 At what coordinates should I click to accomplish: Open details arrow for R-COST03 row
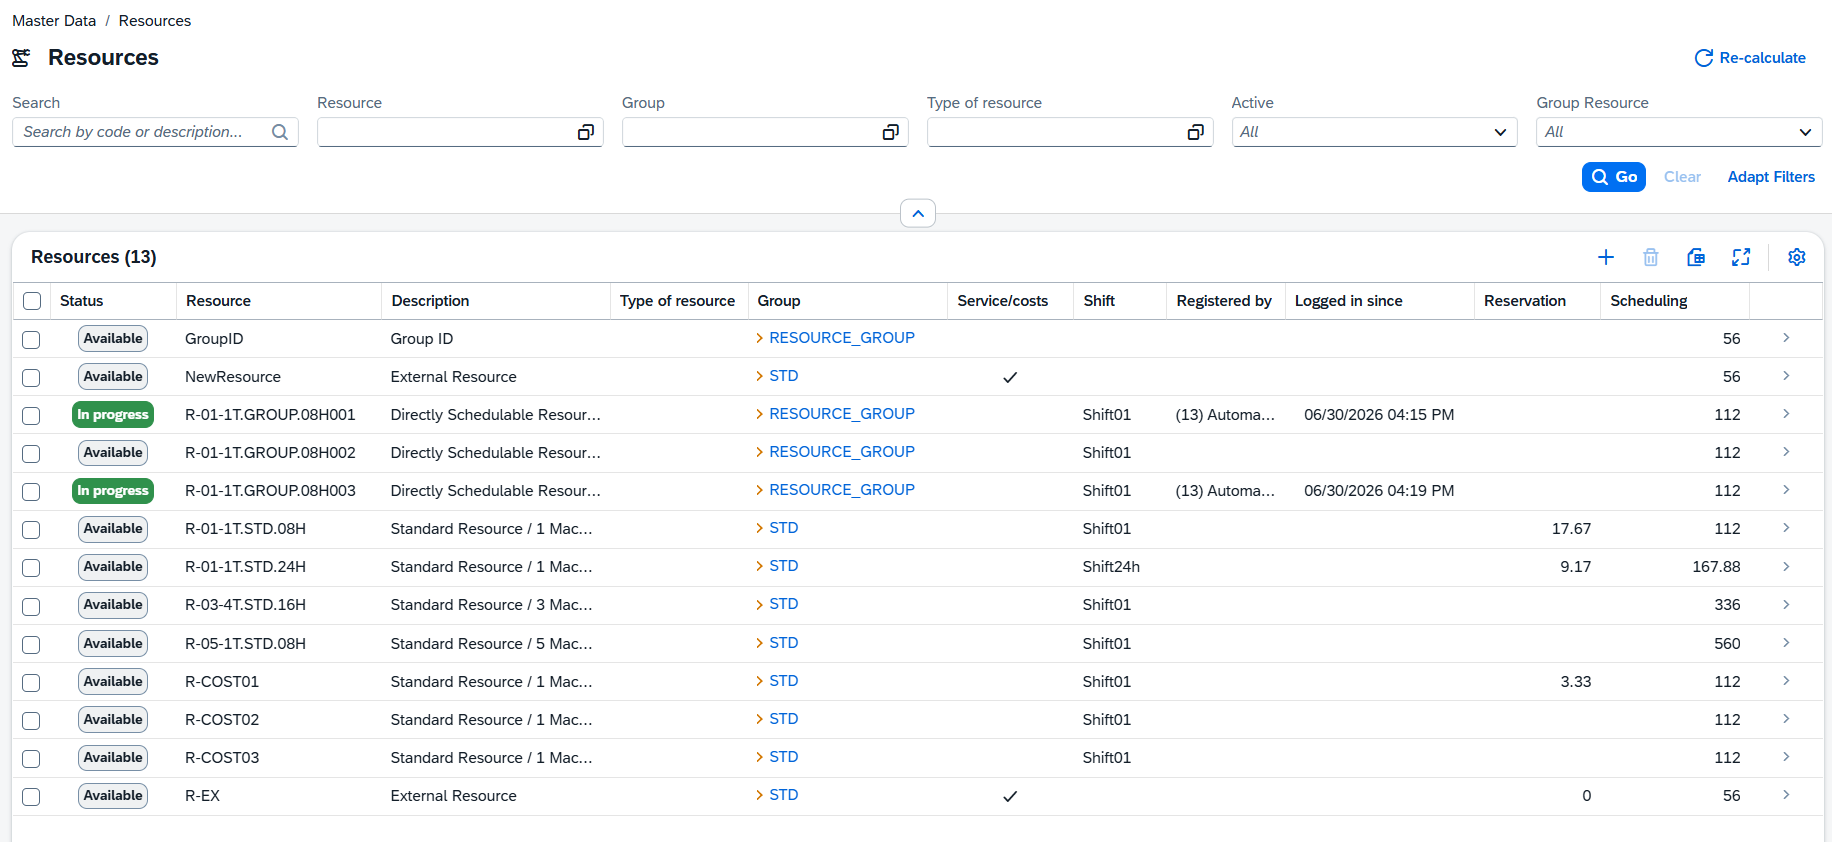point(1786,757)
